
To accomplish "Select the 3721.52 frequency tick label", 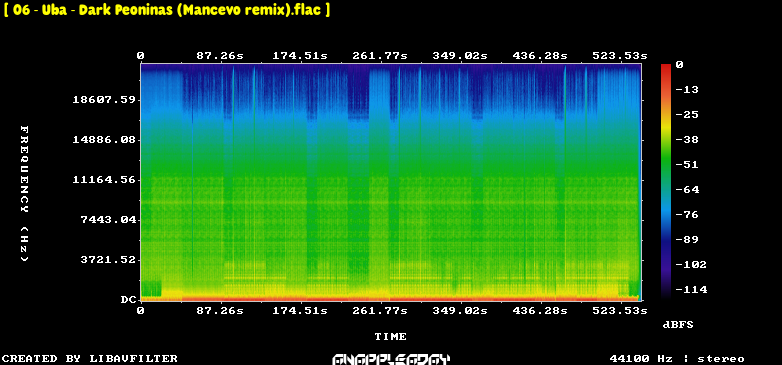I will (x=108, y=260).
